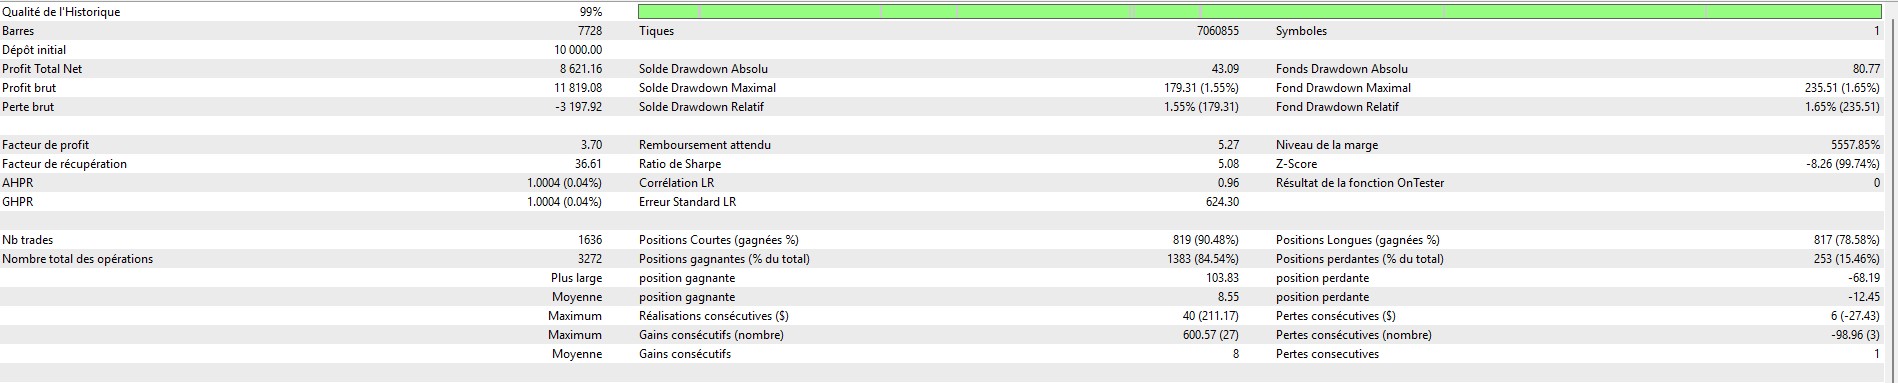Click the green history quality bar

pos(1260,12)
